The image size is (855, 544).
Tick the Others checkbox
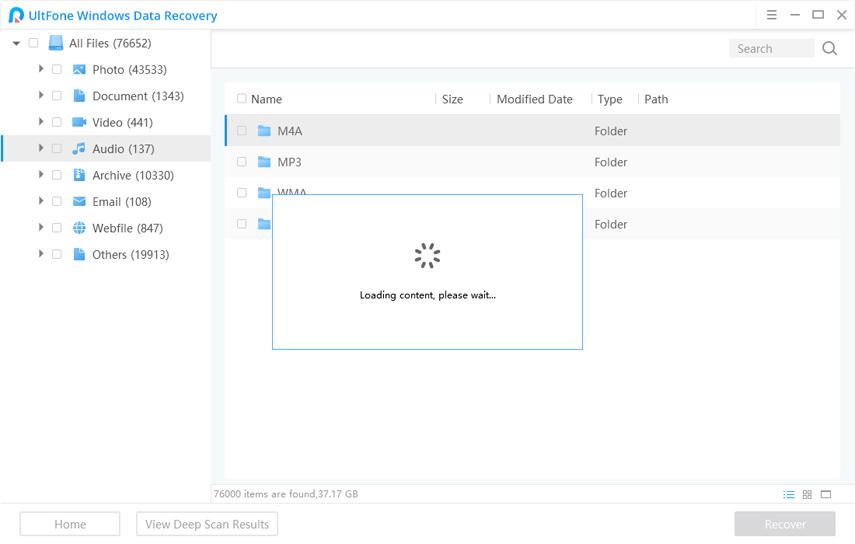[57, 254]
